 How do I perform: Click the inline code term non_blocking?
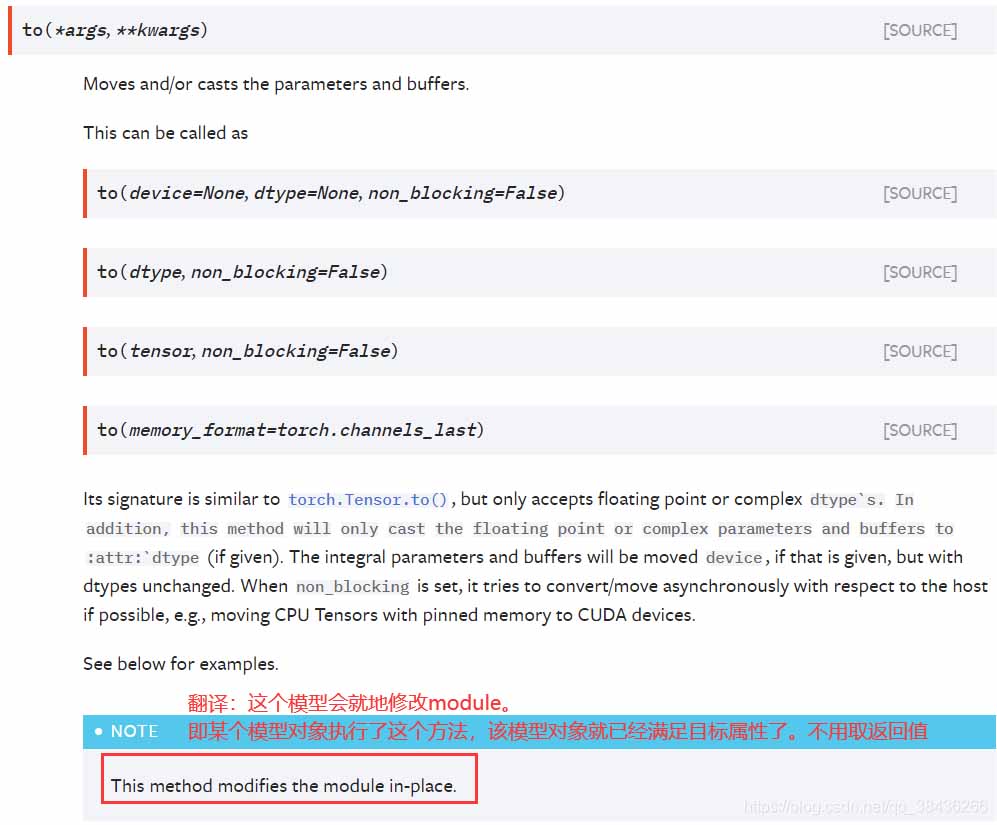pyautogui.click(x=353, y=586)
